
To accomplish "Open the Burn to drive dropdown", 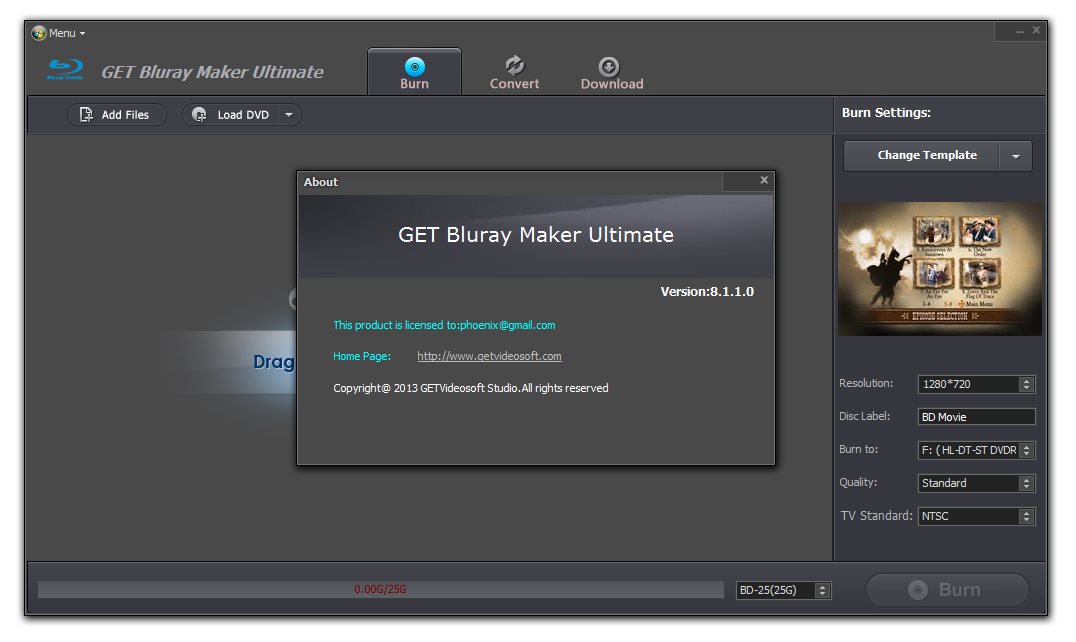I will pyautogui.click(x=976, y=450).
